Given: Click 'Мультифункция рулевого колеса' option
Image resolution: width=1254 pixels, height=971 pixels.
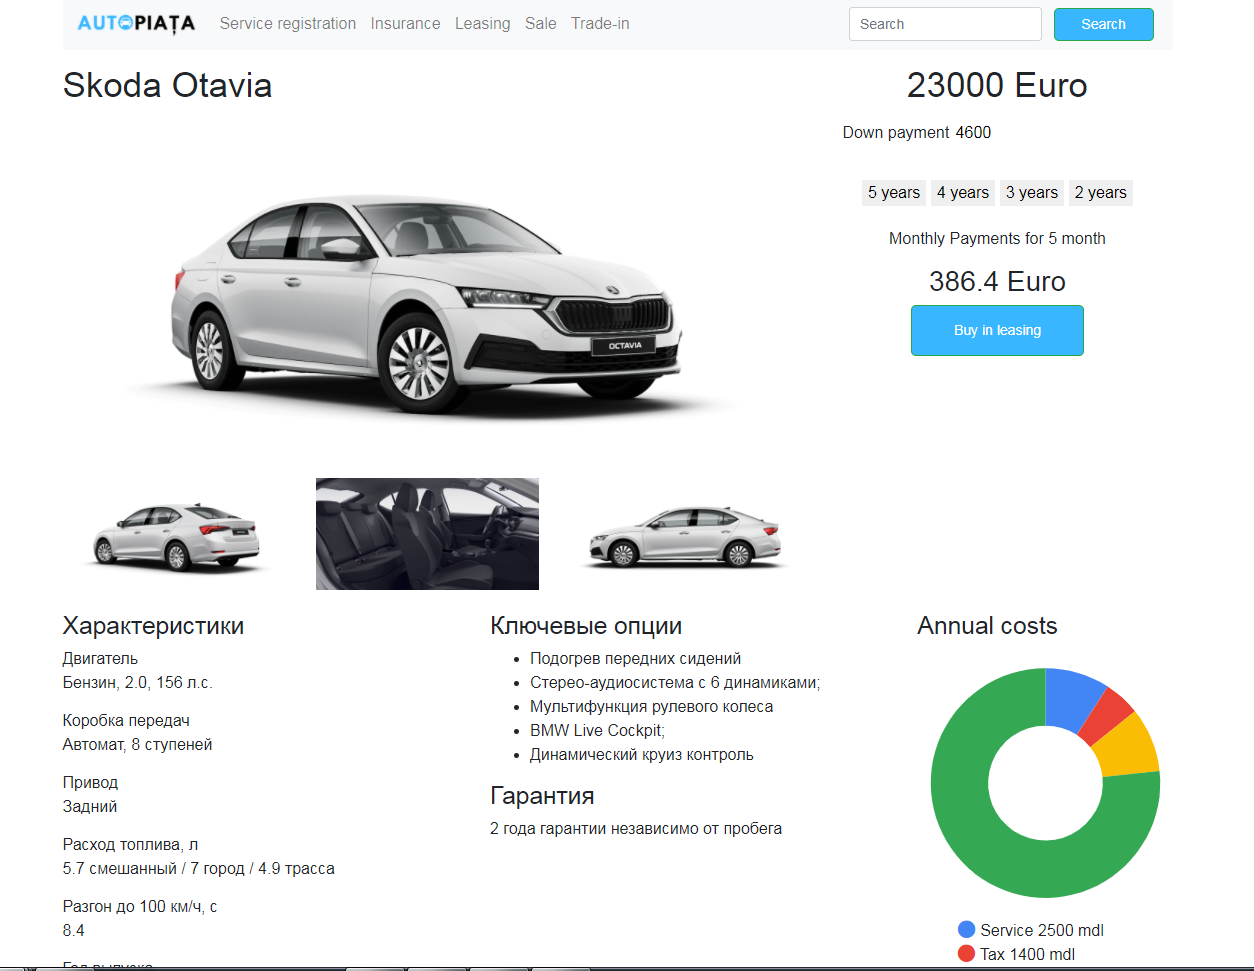Looking at the screenshot, I should coord(652,706).
